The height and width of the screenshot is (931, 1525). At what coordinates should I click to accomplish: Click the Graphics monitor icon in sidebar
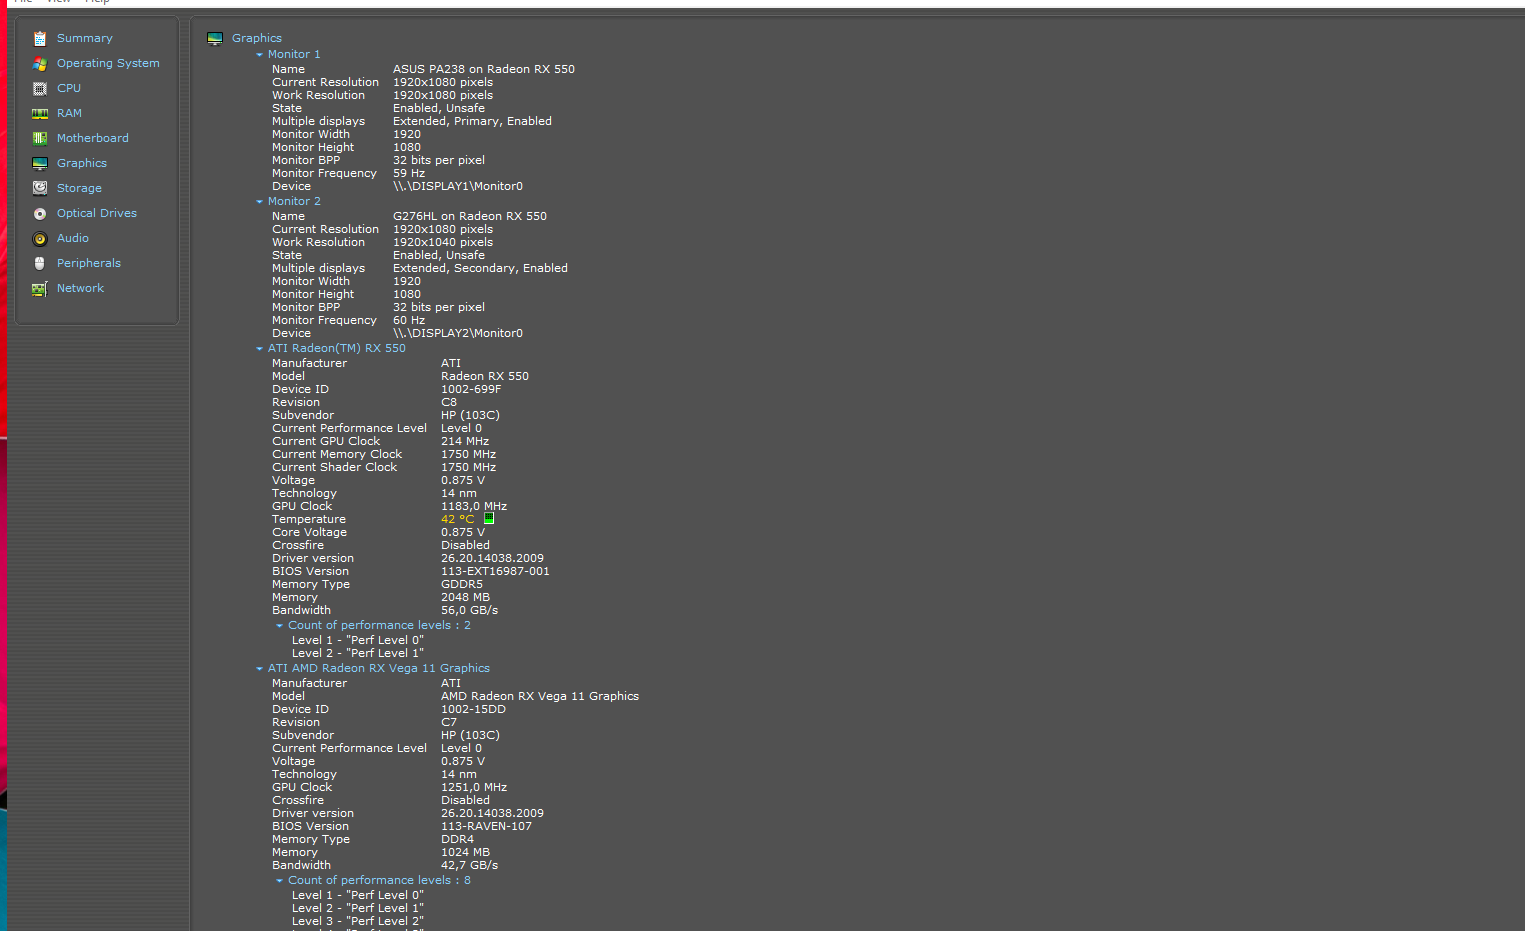click(x=40, y=163)
